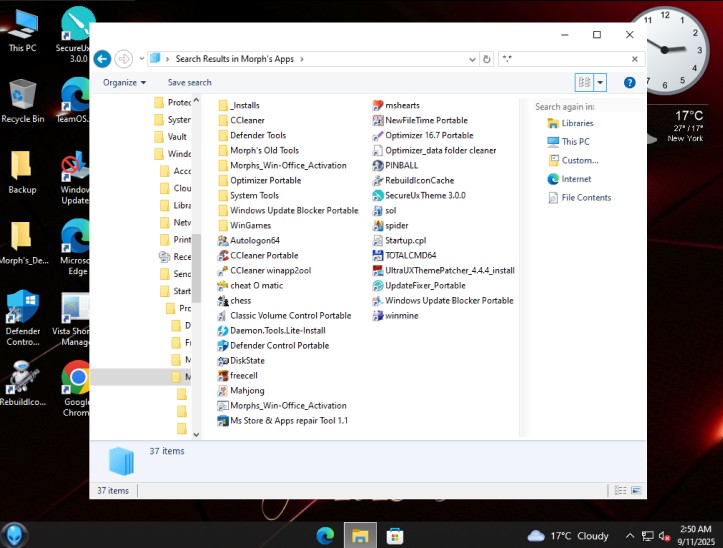The width and height of the screenshot is (723, 548).
Task: Open Microsoft Edge from taskbar
Action: click(326, 536)
